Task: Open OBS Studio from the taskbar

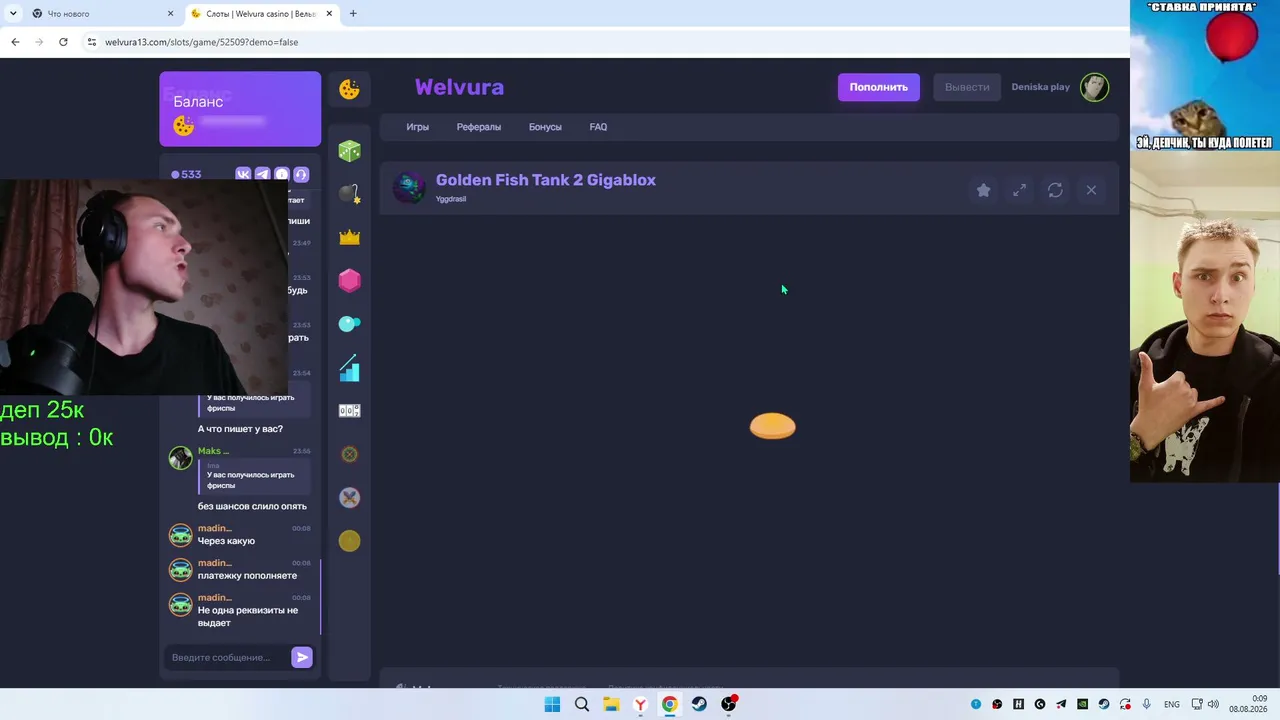Action: (x=729, y=705)
